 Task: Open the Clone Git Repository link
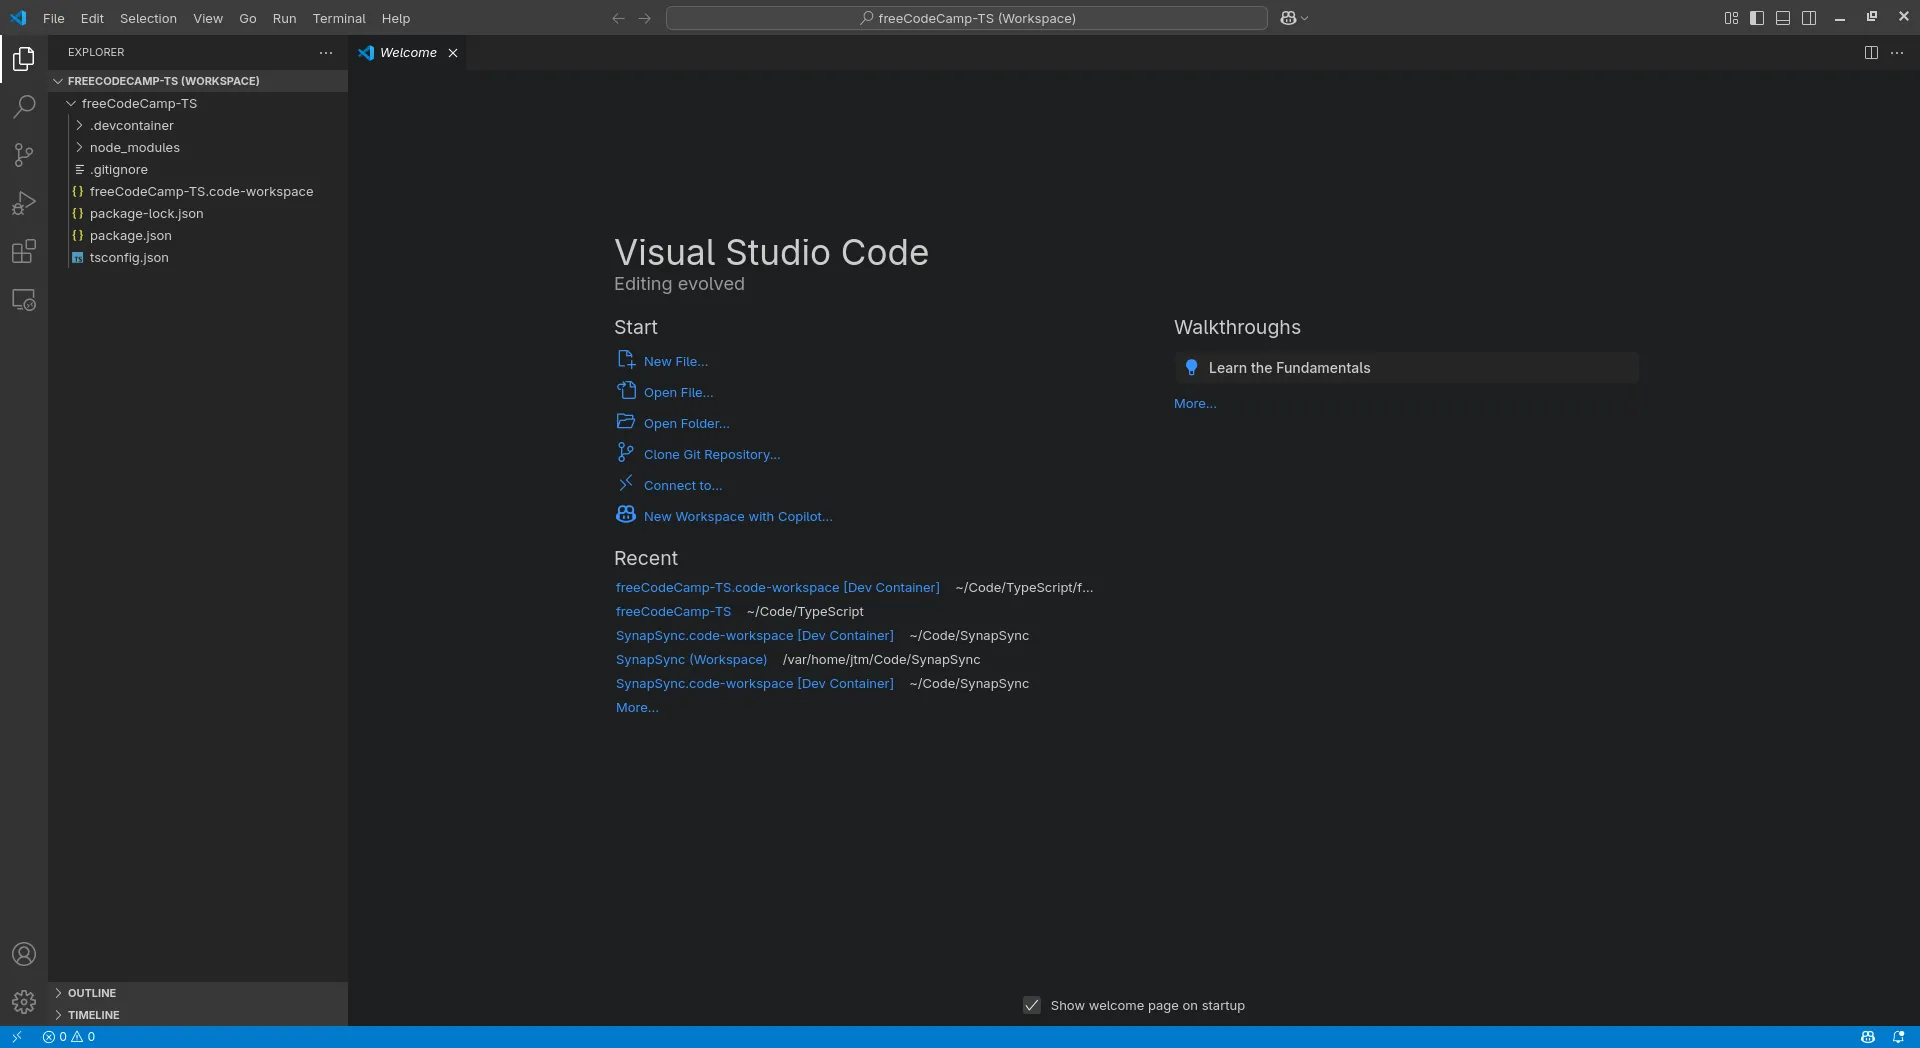tap(711, 453)
